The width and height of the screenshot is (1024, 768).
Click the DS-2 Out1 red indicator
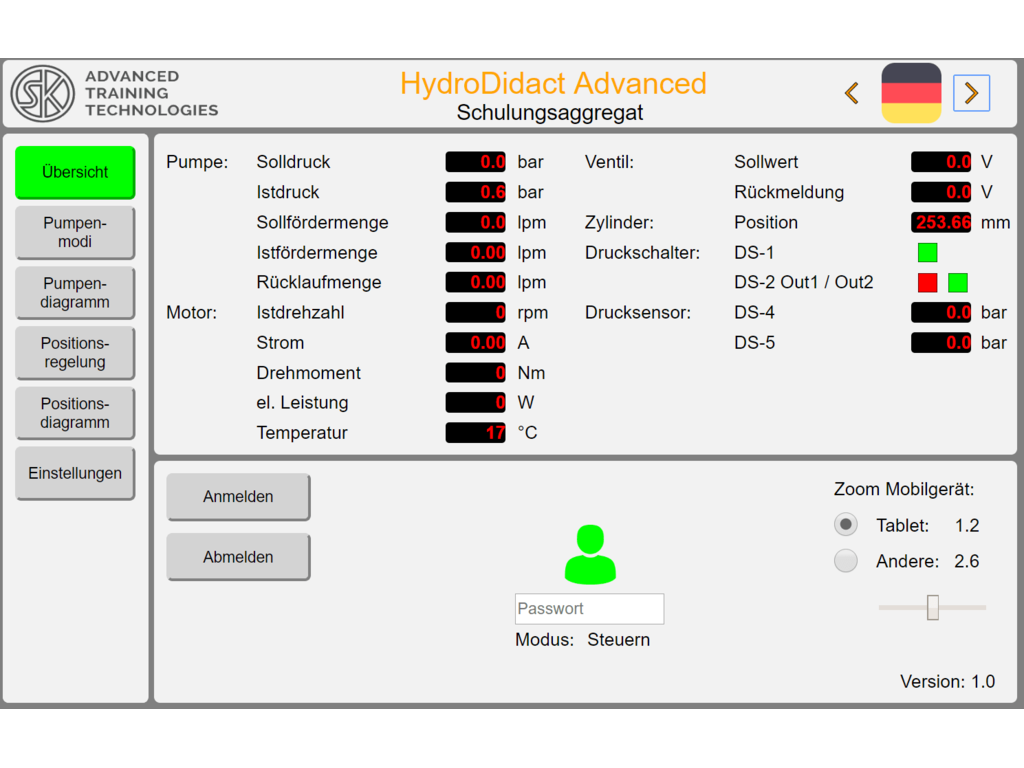(x=927, y=282)
